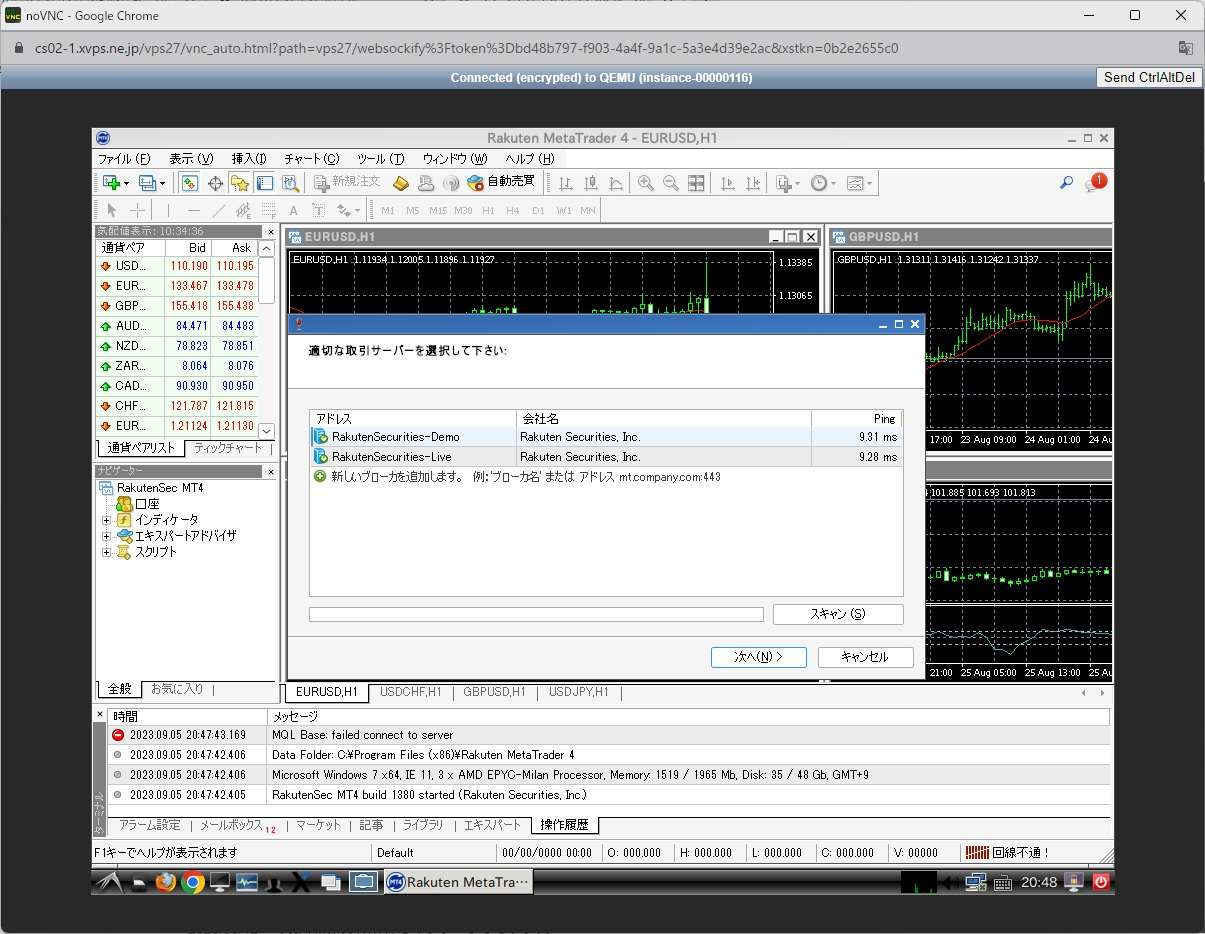The height and width of the screenshot is (934, 1205).
Task: Click the Send CtrlAltDel button
Action: (x=1150, y=78)
